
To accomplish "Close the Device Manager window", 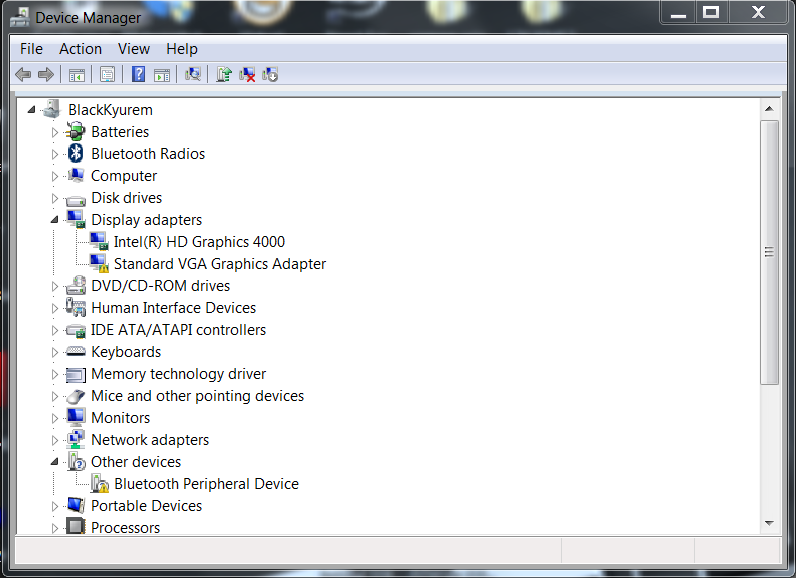I will coord(758,12).
